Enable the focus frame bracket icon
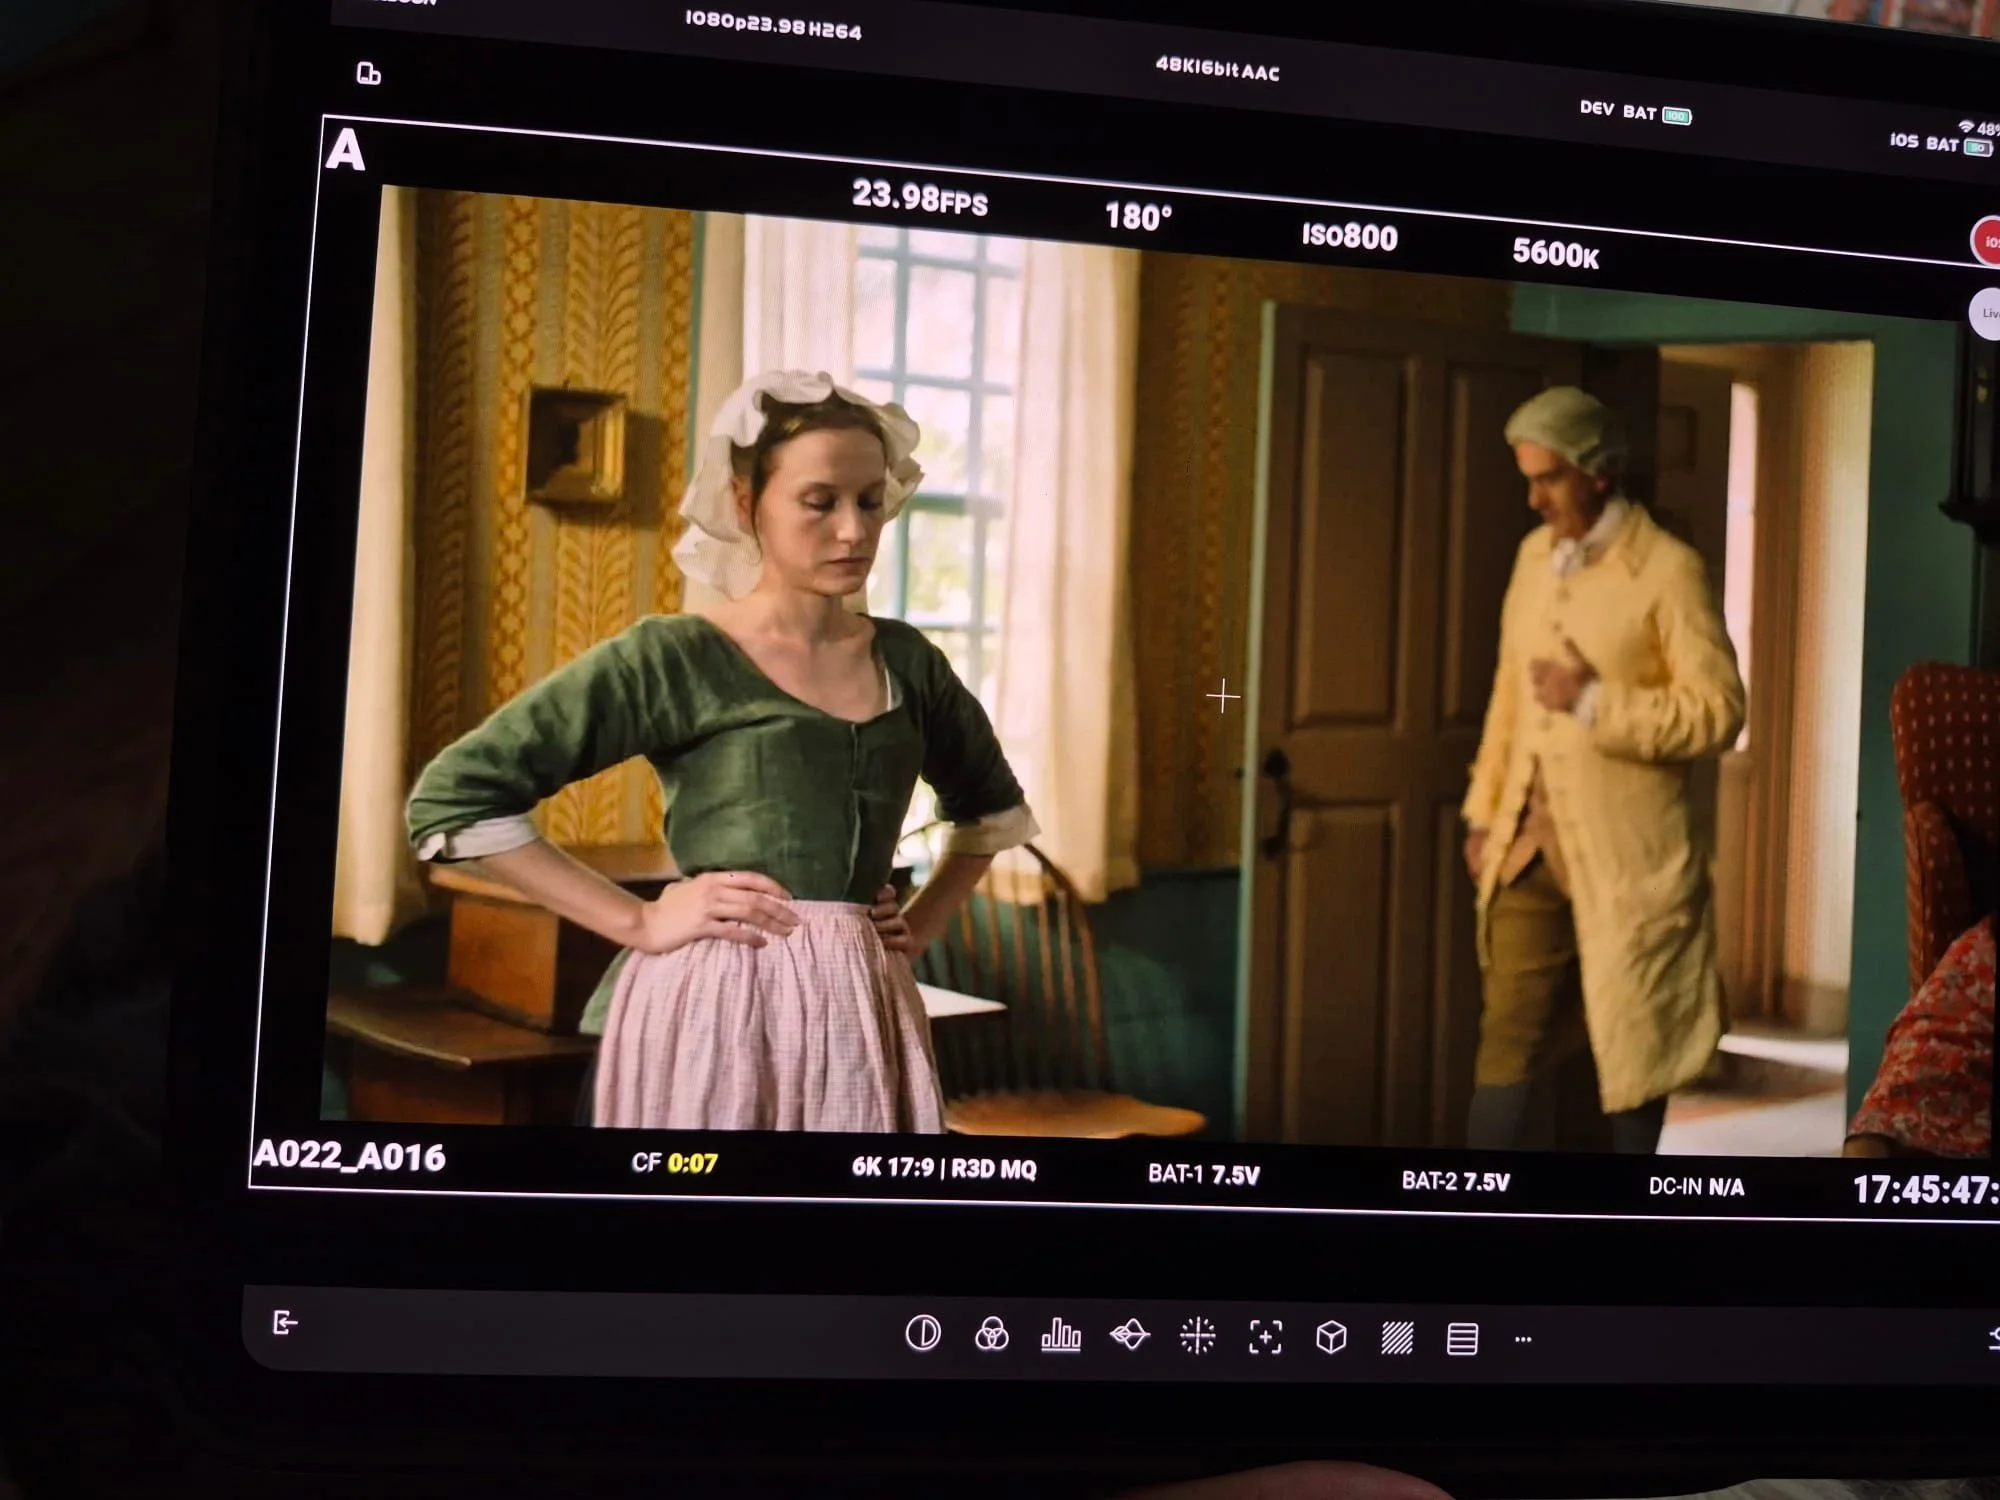 (x=1265, y=1337)
